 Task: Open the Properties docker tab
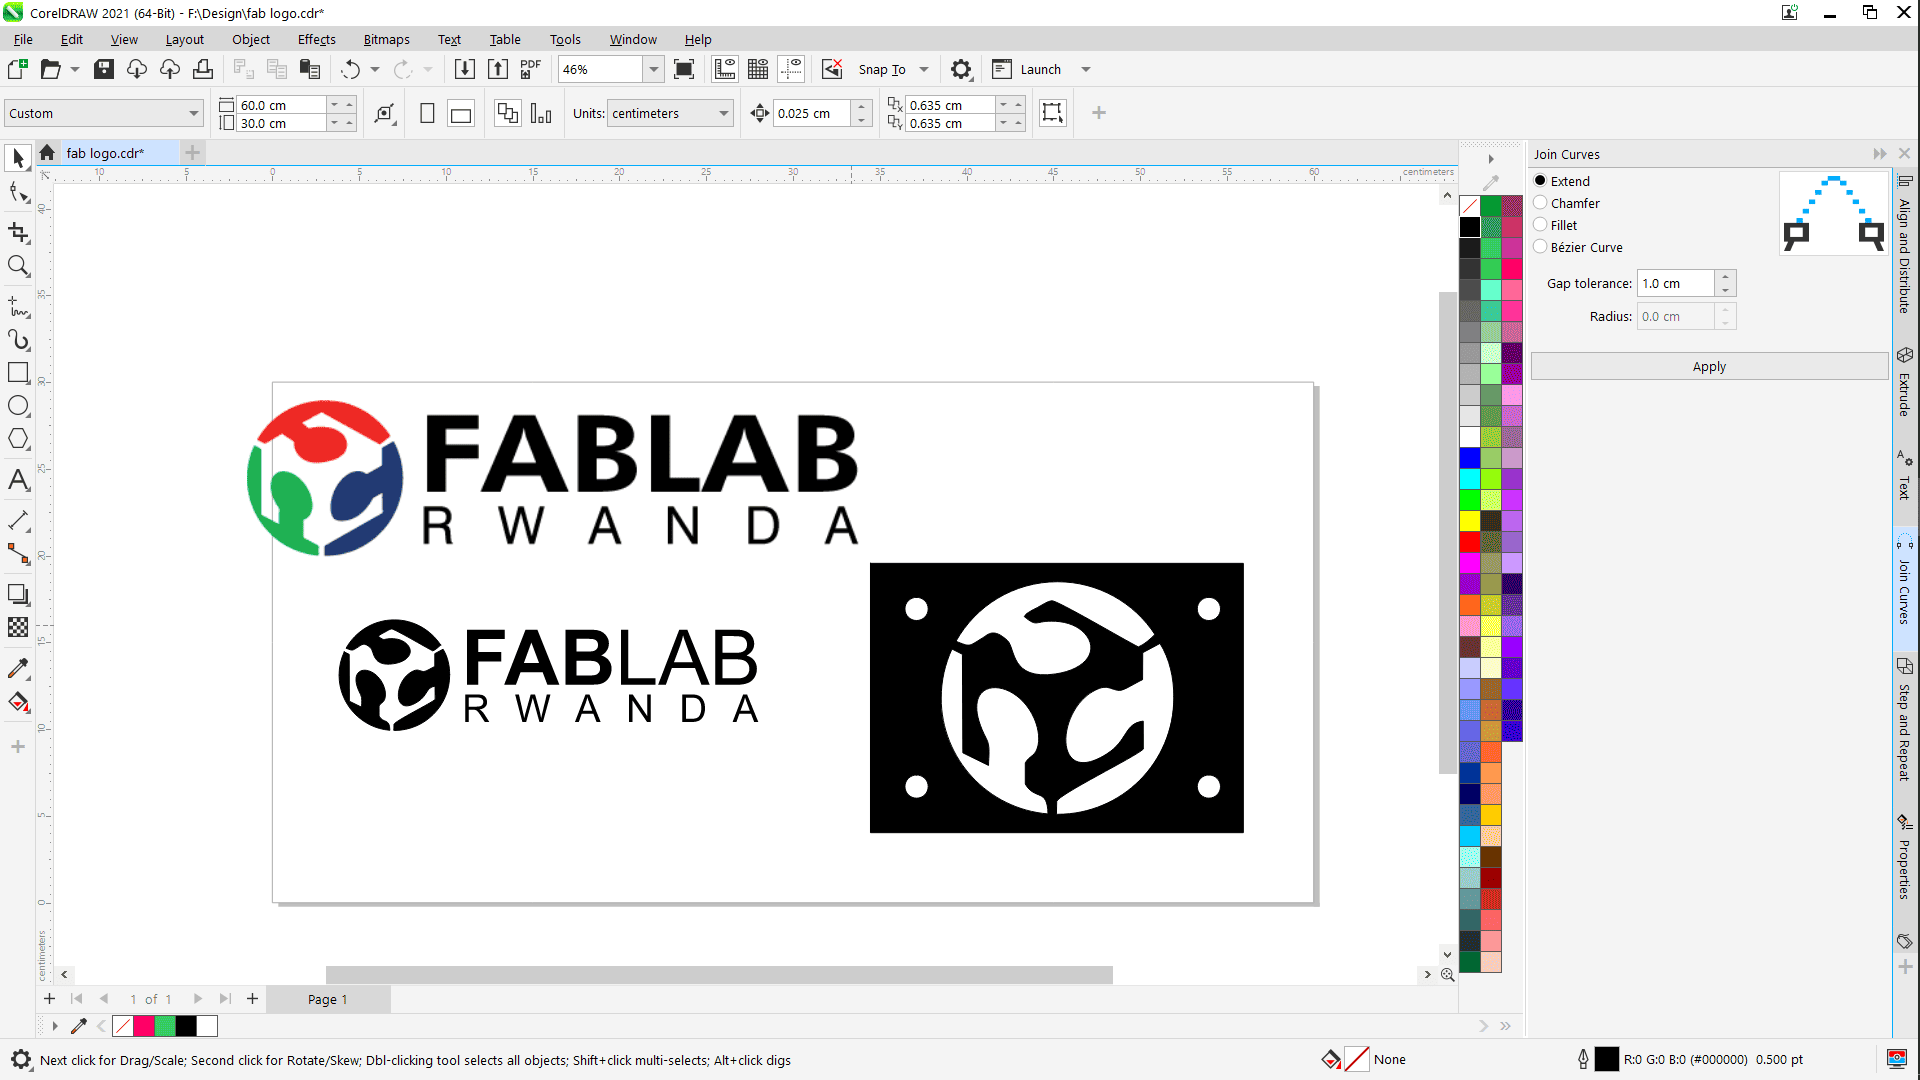[1905, 858]
